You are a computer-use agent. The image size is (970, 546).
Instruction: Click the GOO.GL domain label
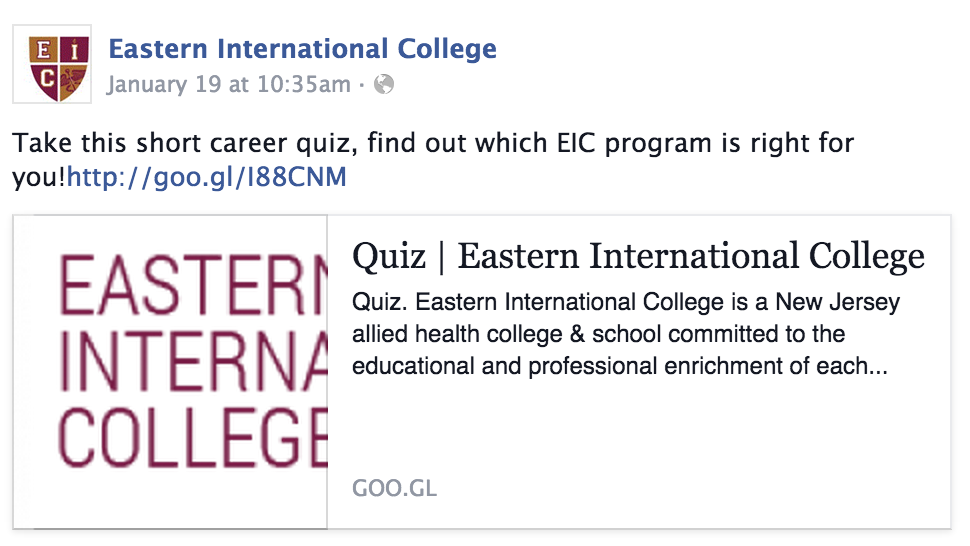click(x=395, y=488)
